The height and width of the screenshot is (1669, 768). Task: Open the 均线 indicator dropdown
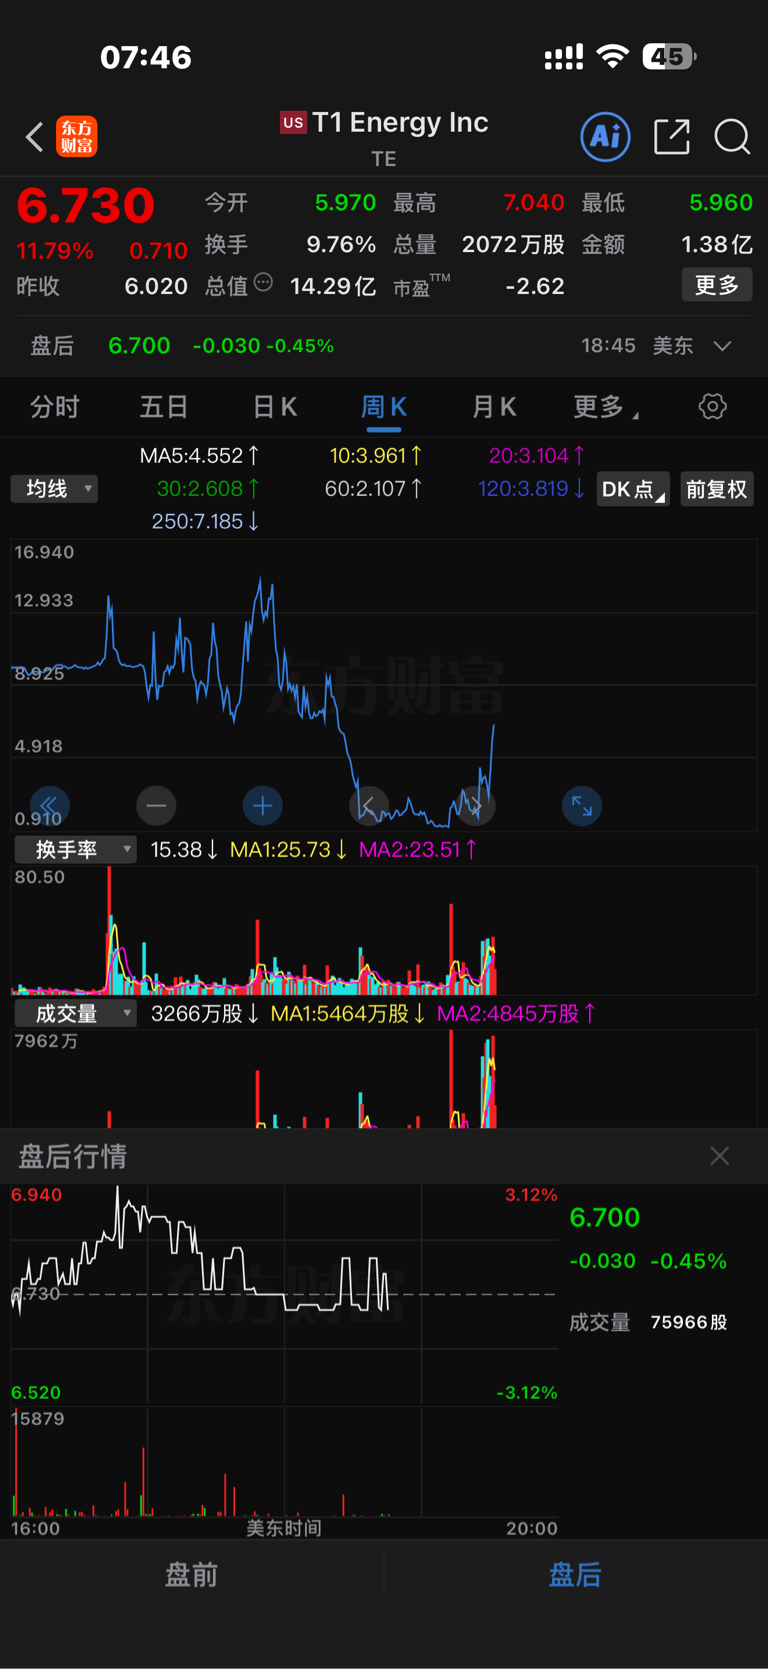54,489
